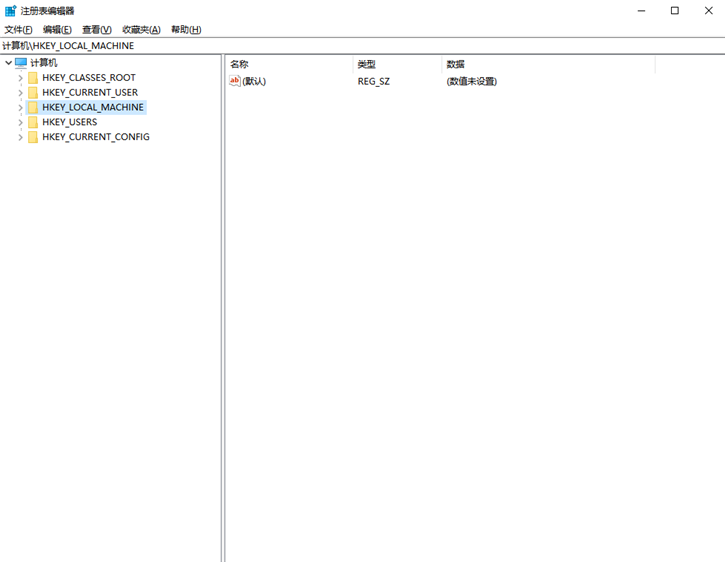Screen dimensions: 725x562
Task: Expand the HKEY_CLASSES_ROOT node
Action: pos(20,78)
